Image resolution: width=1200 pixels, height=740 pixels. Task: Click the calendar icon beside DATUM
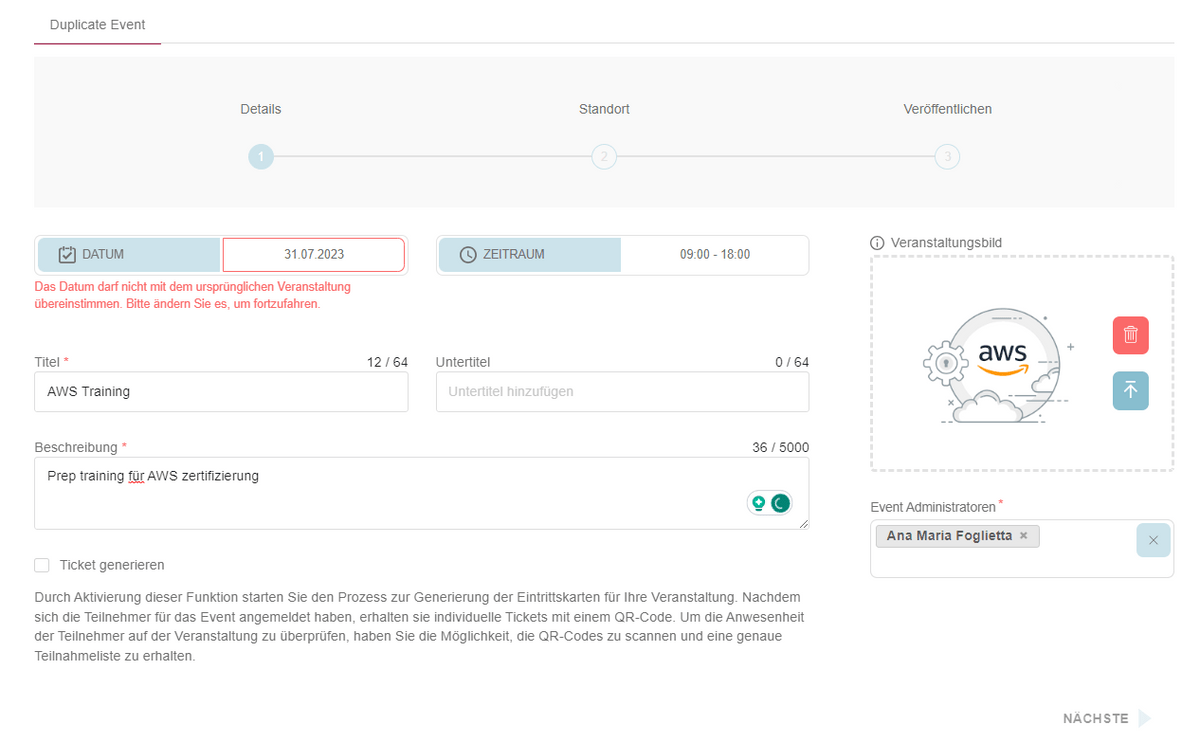click(x=67, y=255)
